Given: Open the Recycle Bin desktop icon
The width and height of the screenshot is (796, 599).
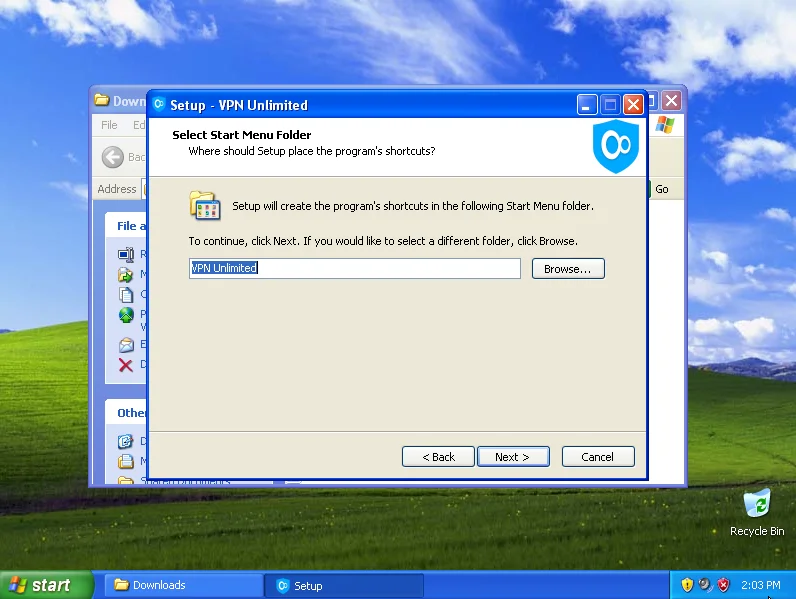Looking at the screenshot, I should (757, 504).
